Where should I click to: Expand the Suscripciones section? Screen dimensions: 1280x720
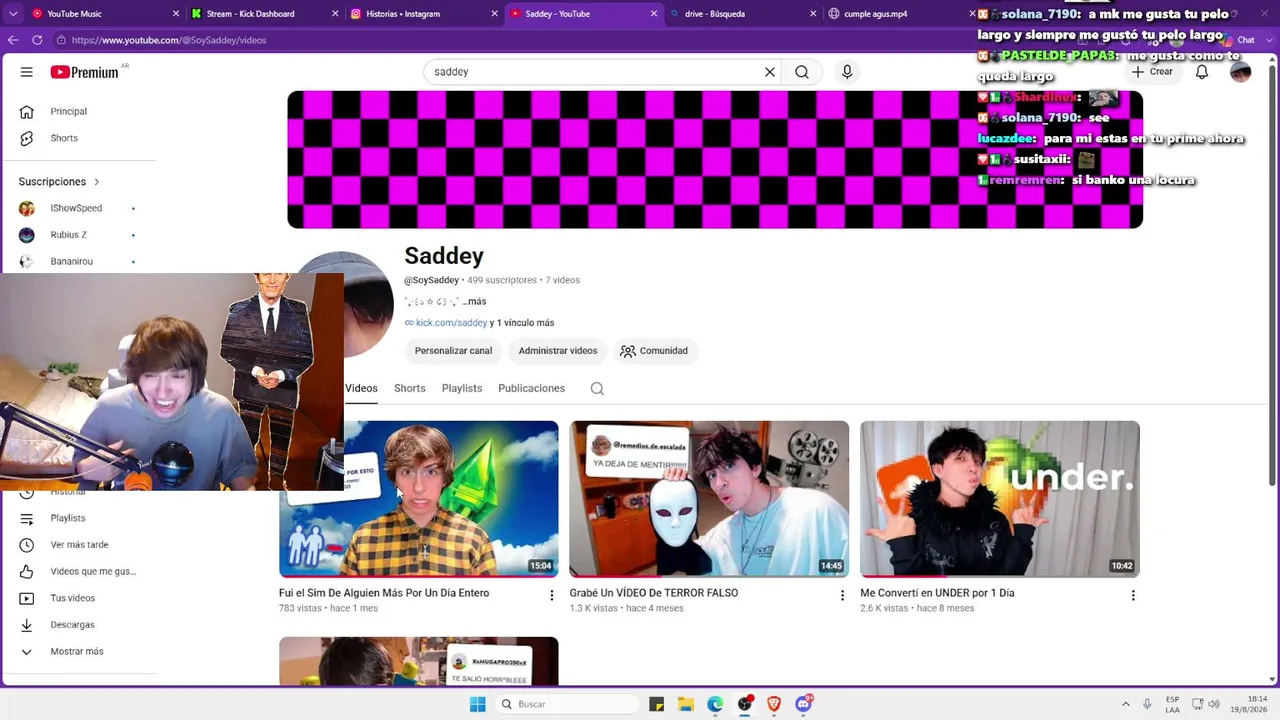coord(60,182)
